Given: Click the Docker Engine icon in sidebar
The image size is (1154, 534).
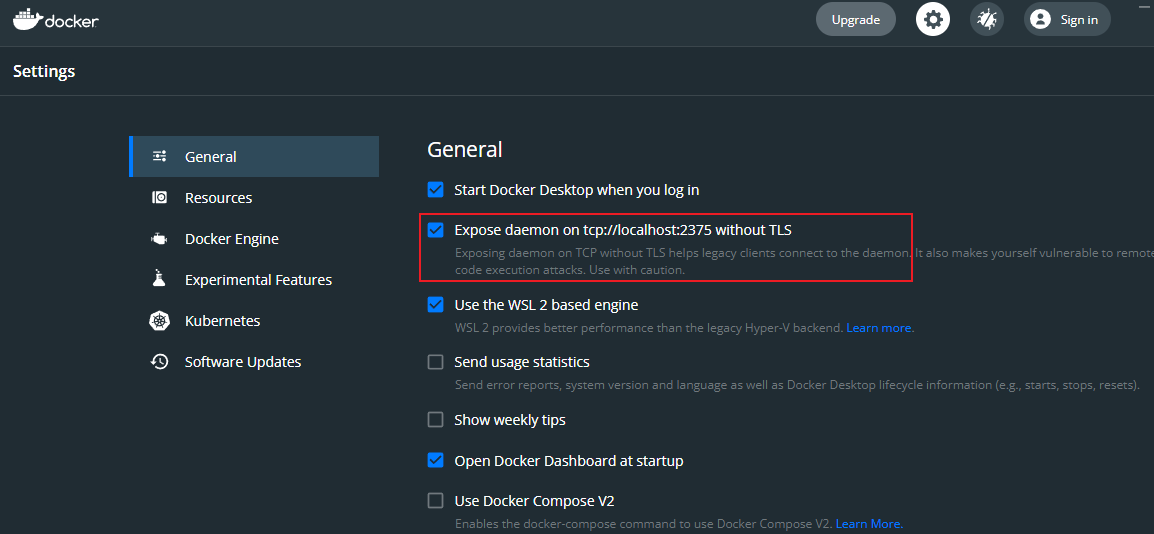Looking at the screenshot, I should pos(159,239).
